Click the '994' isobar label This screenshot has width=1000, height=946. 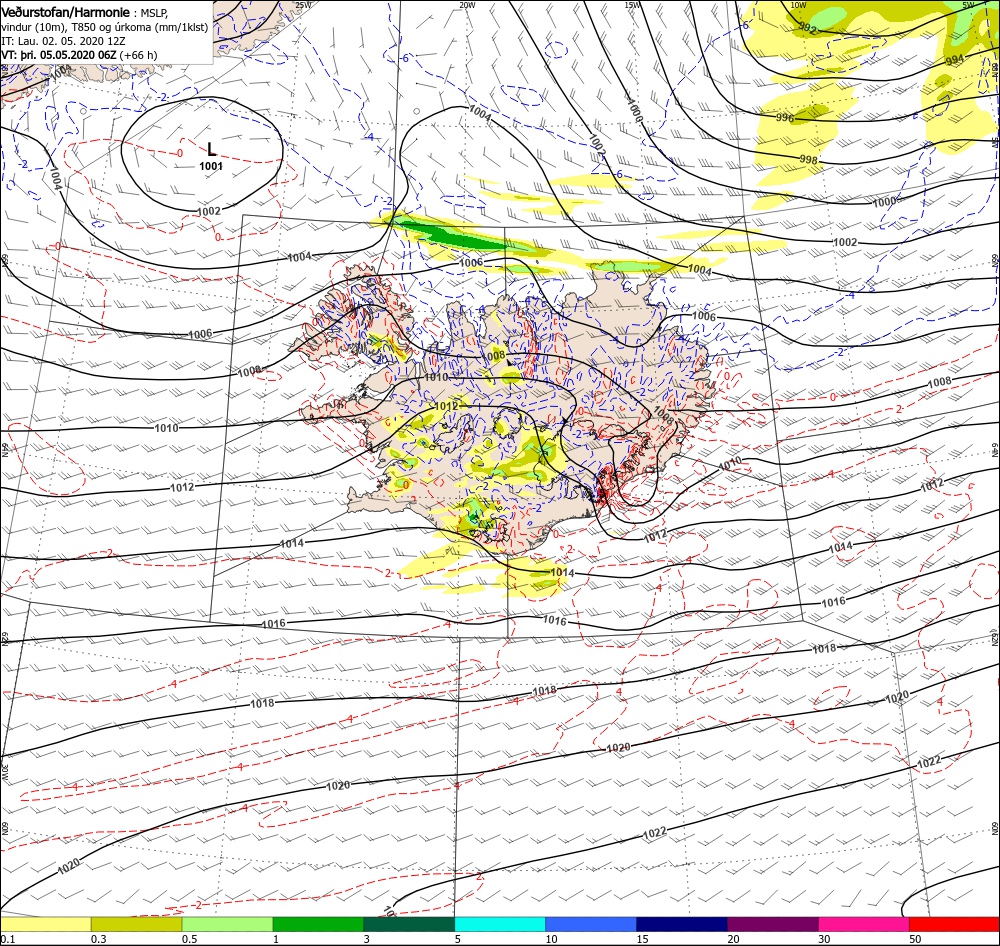click(955, 60)
